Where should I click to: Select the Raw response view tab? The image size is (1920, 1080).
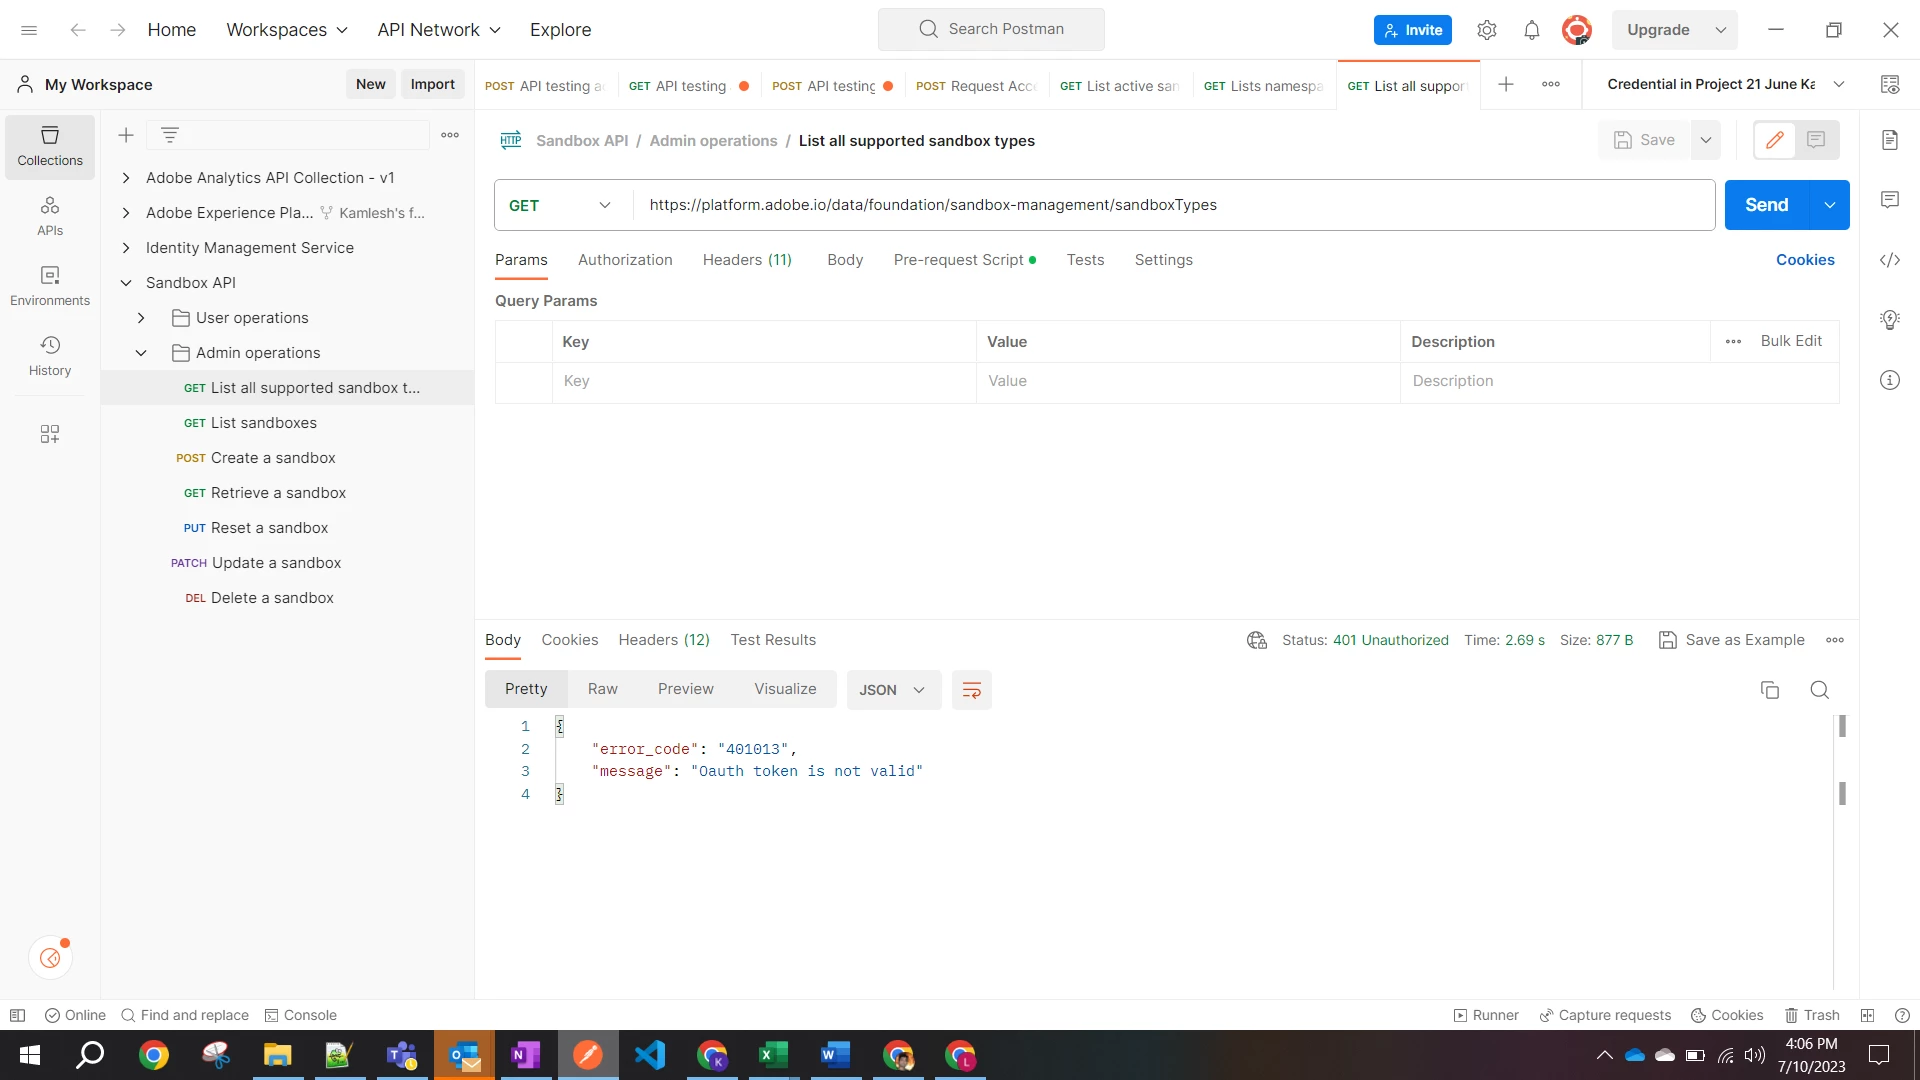(x=602, y=689)
